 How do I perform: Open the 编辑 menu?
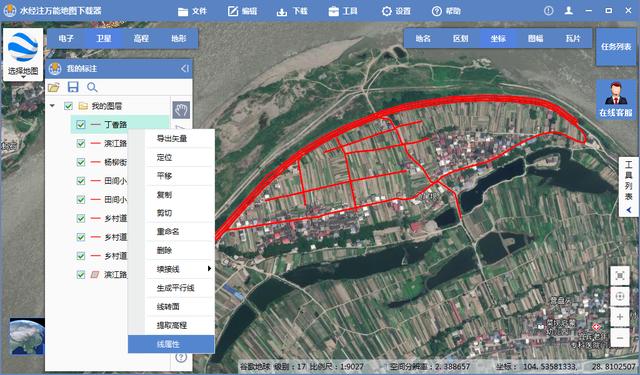[242, 11]
